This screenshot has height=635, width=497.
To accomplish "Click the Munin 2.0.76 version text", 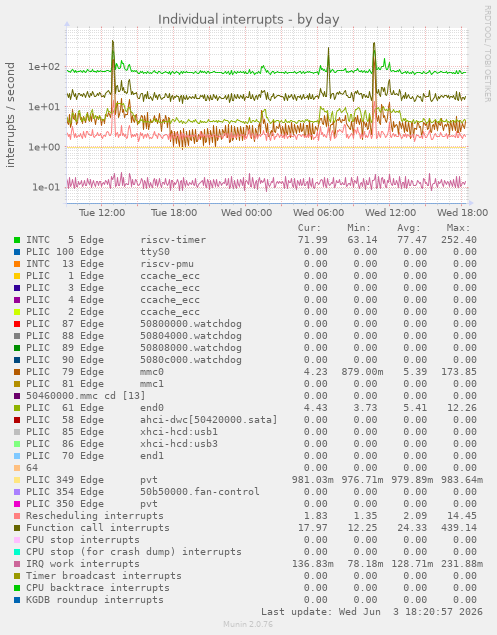I will coord(248,624).
